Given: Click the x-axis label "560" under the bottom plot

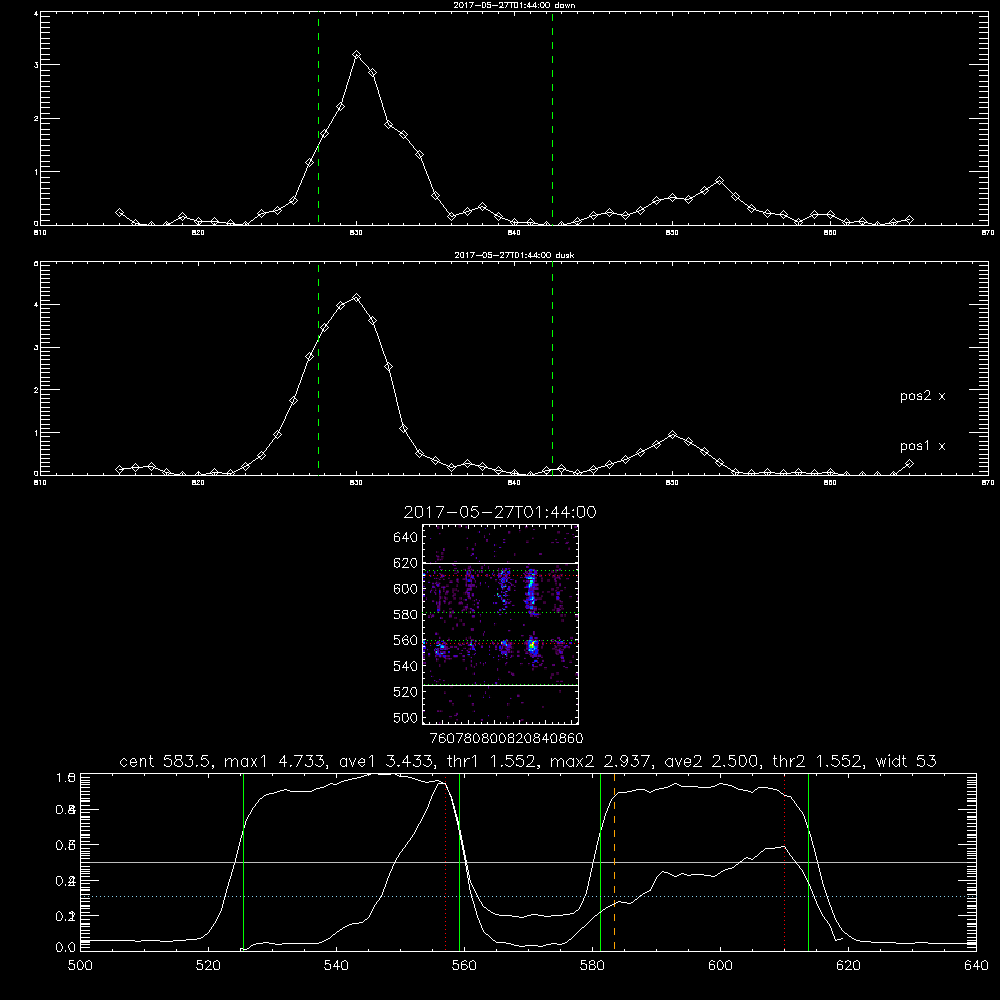Looking at the screenshot, I should point(464,966).
